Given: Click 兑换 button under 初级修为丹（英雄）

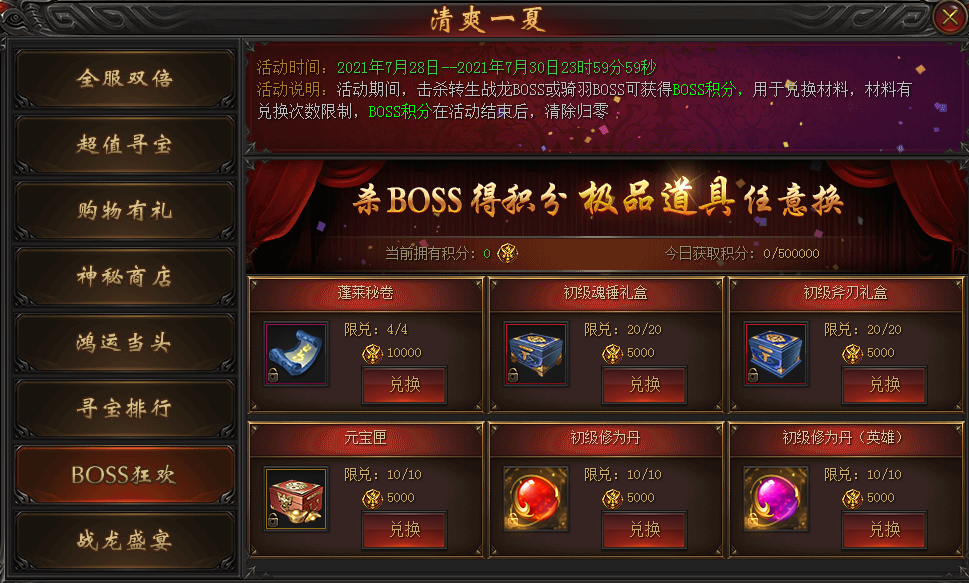Looking at the screenshot, I should [884, 530].
